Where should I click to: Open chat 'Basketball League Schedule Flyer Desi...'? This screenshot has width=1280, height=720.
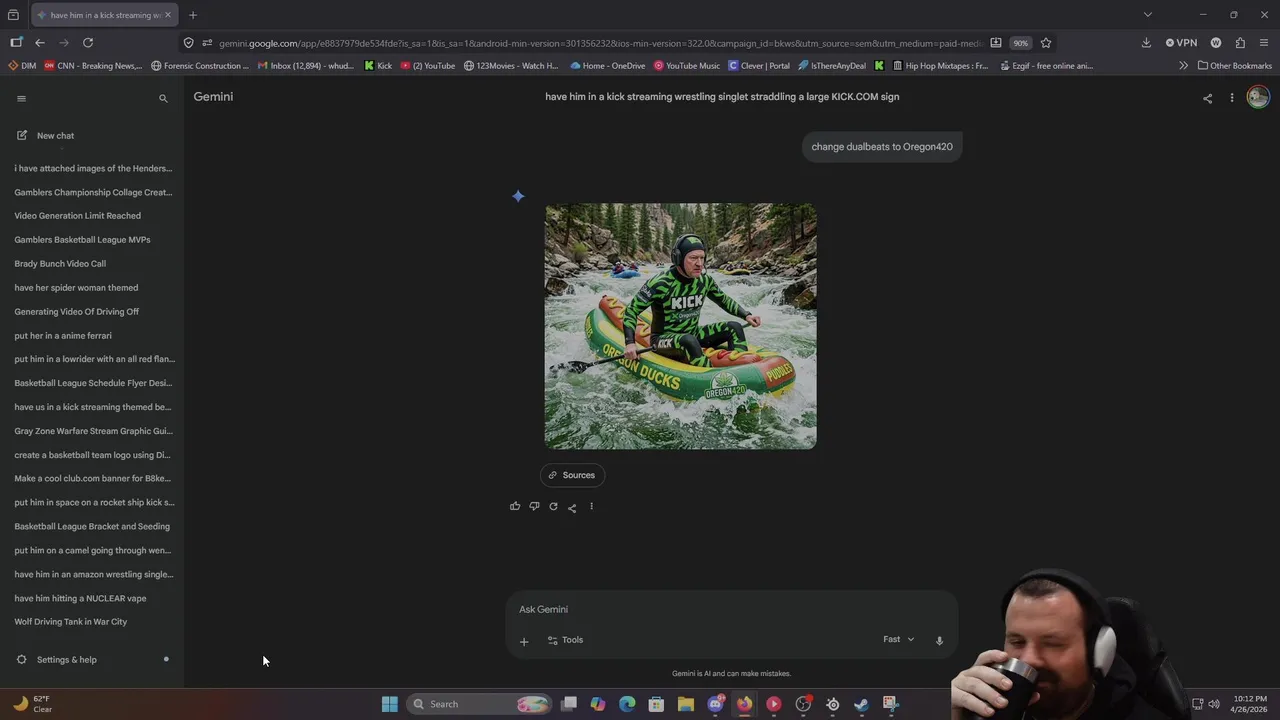click(x=93, y=383)
